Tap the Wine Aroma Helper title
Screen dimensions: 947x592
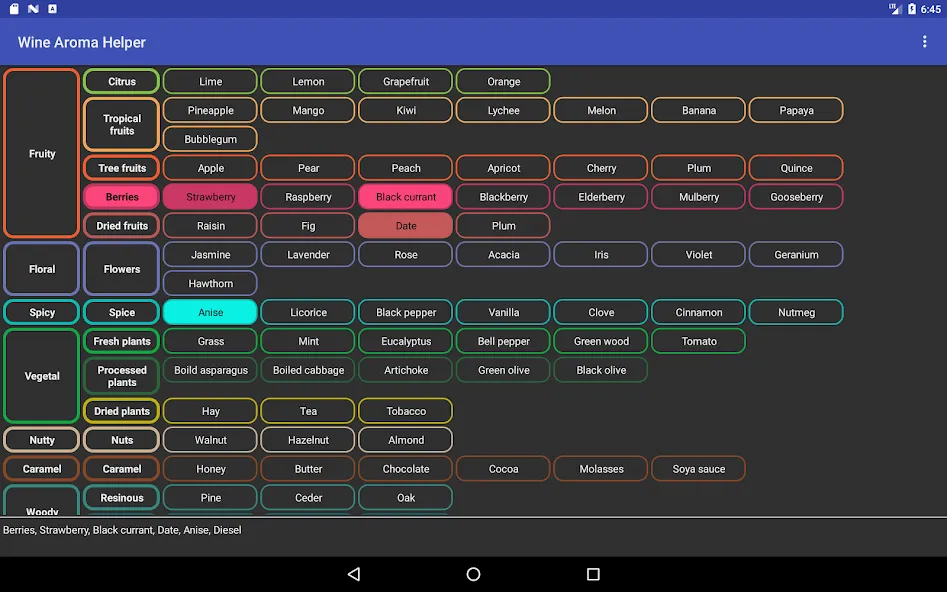click(x=82, y=42)
